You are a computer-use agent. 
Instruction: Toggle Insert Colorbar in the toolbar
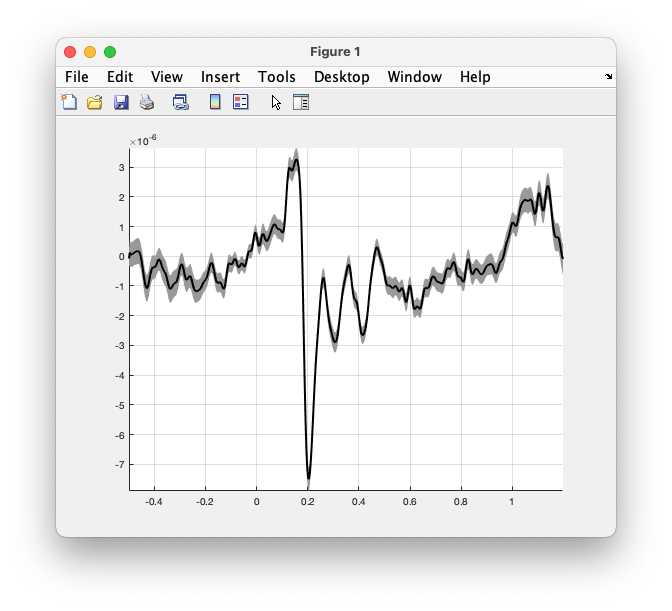(215, 102)
